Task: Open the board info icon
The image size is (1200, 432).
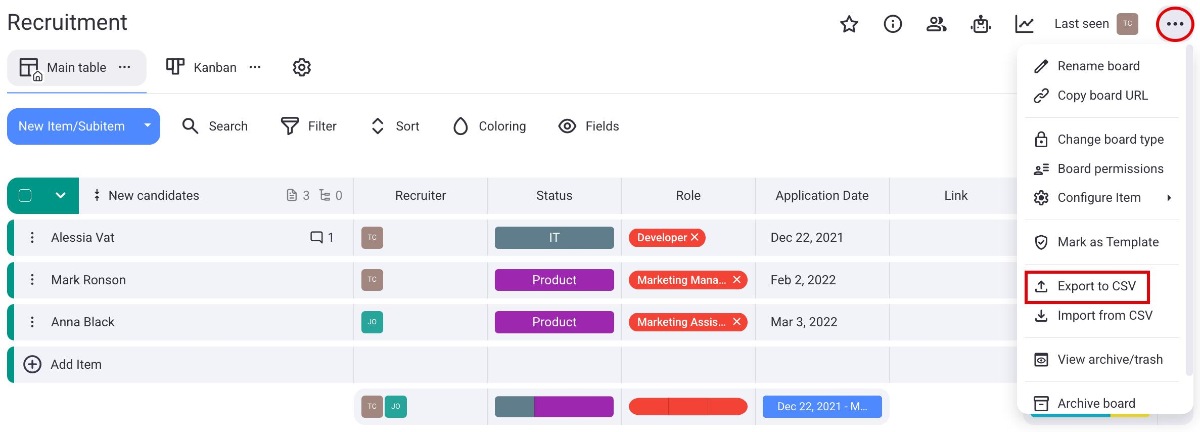Action: (893, 24)
